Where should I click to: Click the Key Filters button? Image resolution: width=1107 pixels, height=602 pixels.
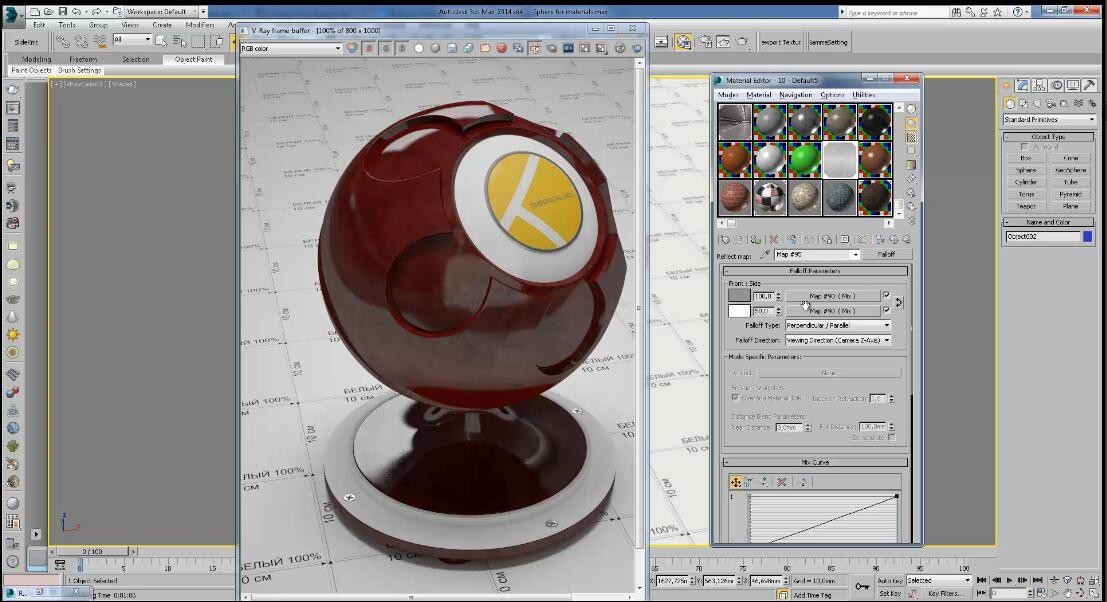[945, 594]
